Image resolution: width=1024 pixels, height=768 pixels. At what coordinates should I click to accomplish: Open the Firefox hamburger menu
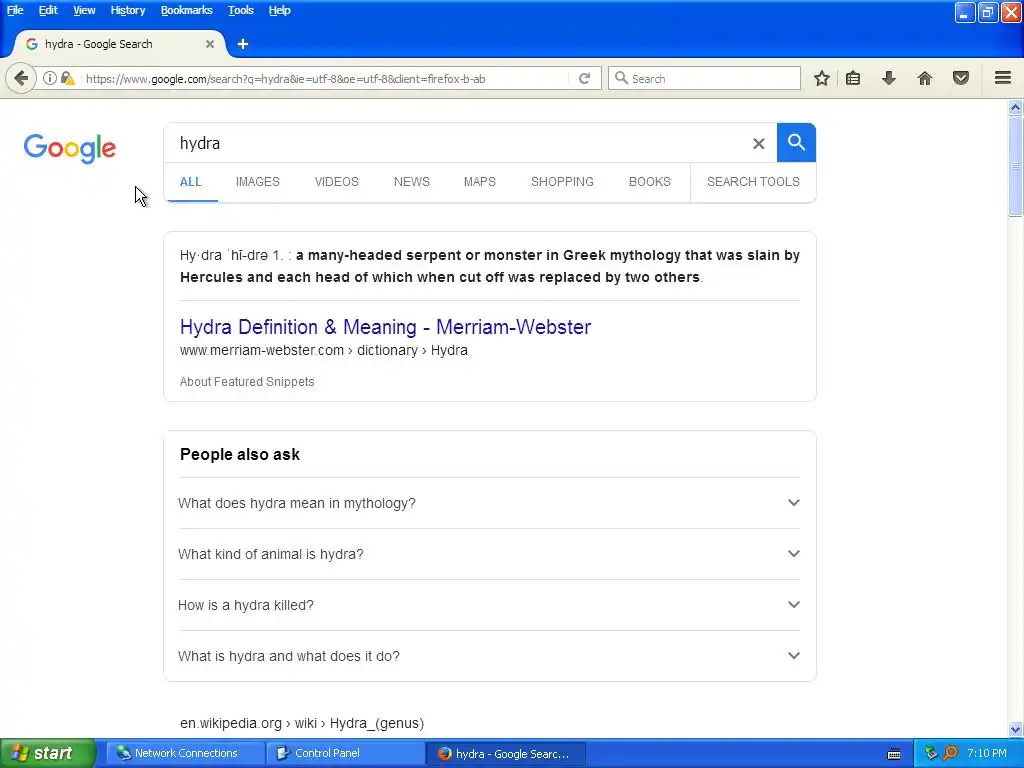[x=1003, y=78]
